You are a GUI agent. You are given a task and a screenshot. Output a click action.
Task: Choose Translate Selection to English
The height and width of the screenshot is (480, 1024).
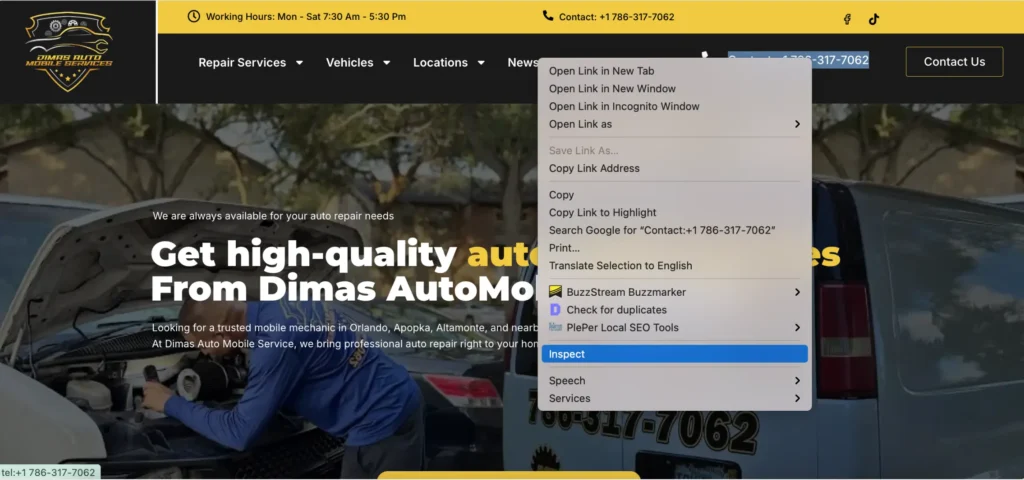point(675,265)
